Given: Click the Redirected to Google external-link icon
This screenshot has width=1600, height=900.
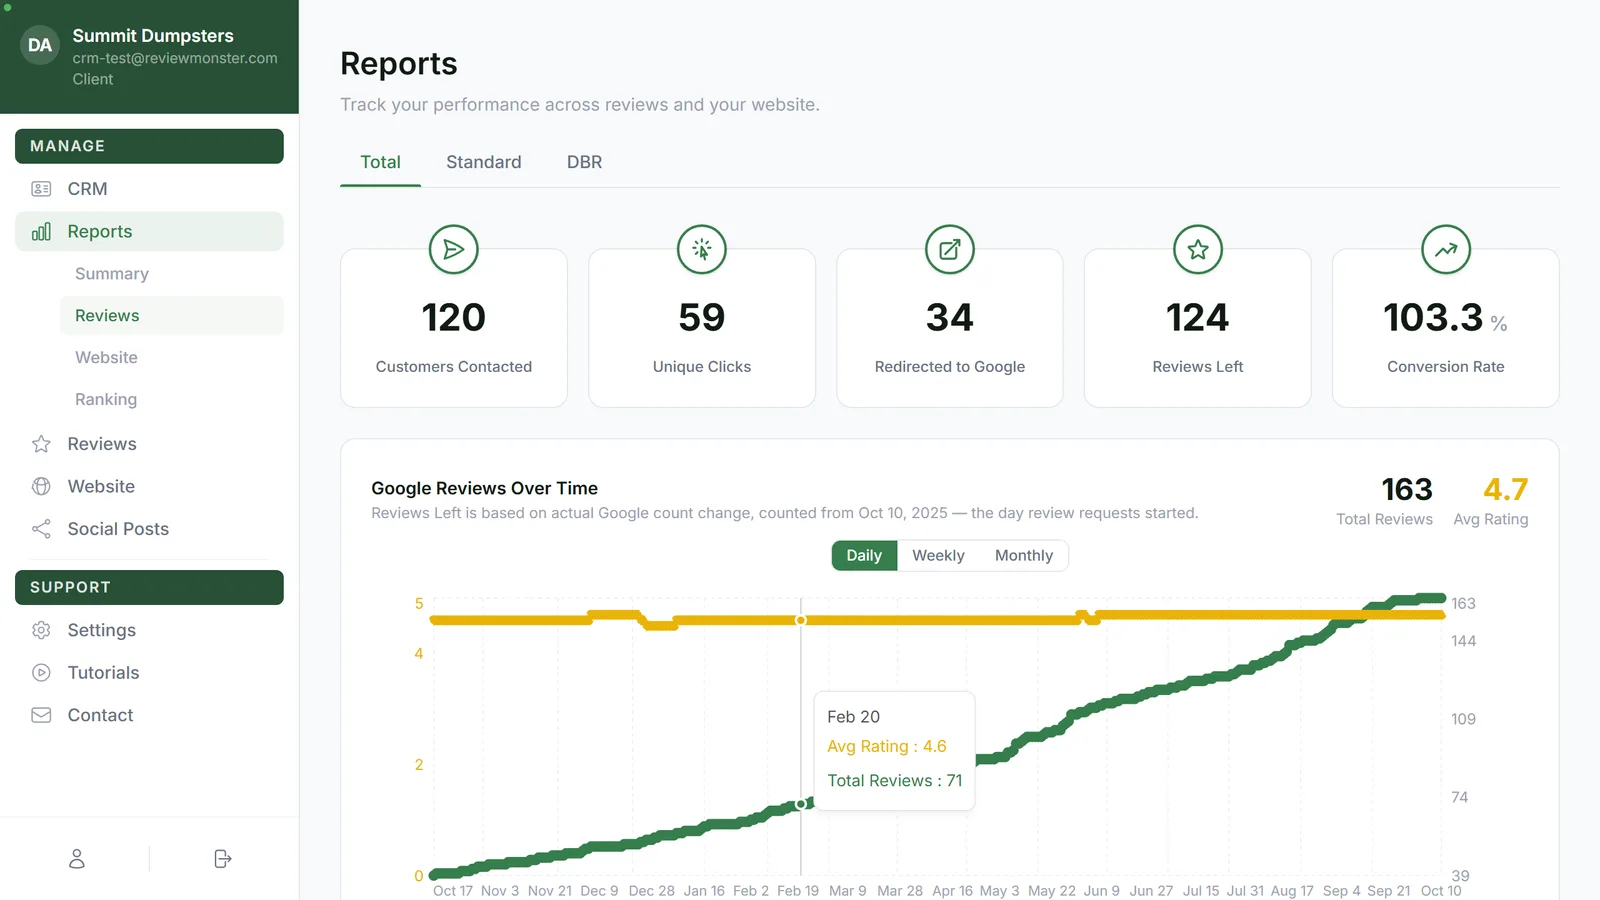Looking at the screenshot, I should (950, 249).
